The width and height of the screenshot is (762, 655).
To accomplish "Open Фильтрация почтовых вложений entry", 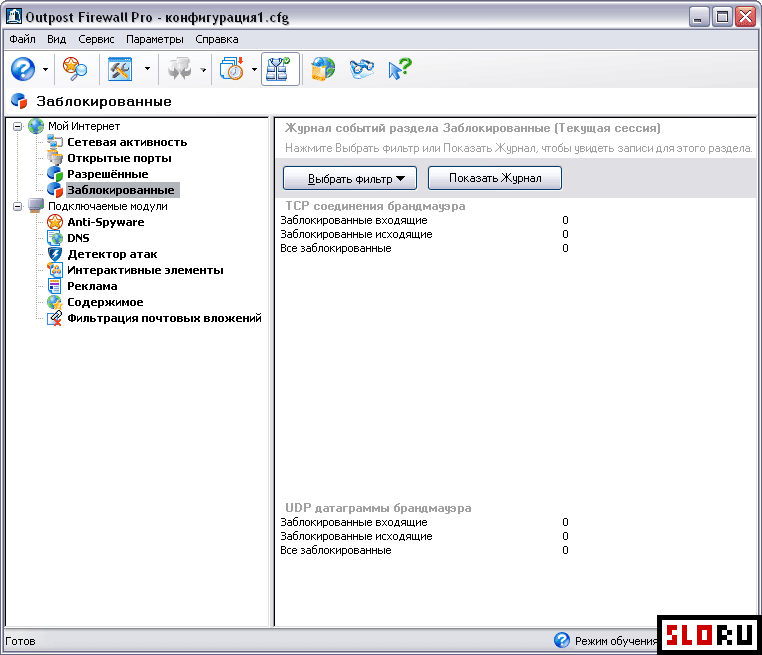I will click(x=164, y=318).
